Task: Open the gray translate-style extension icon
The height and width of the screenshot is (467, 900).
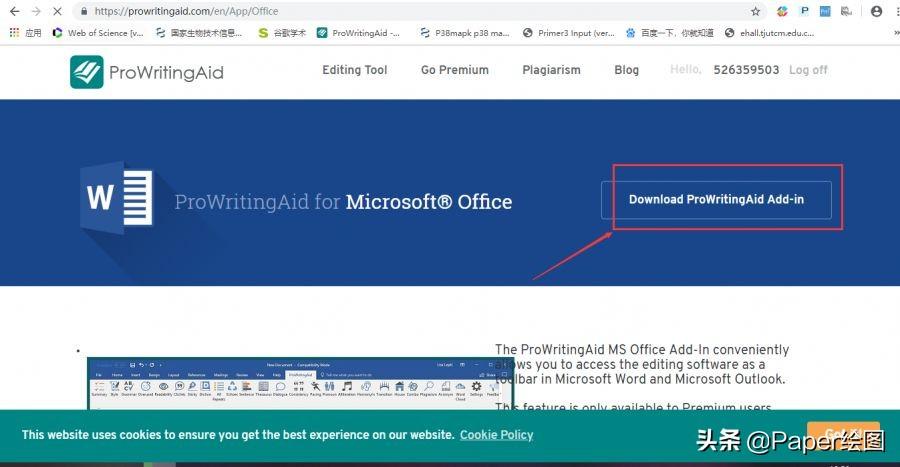Action: pos(846,11)
